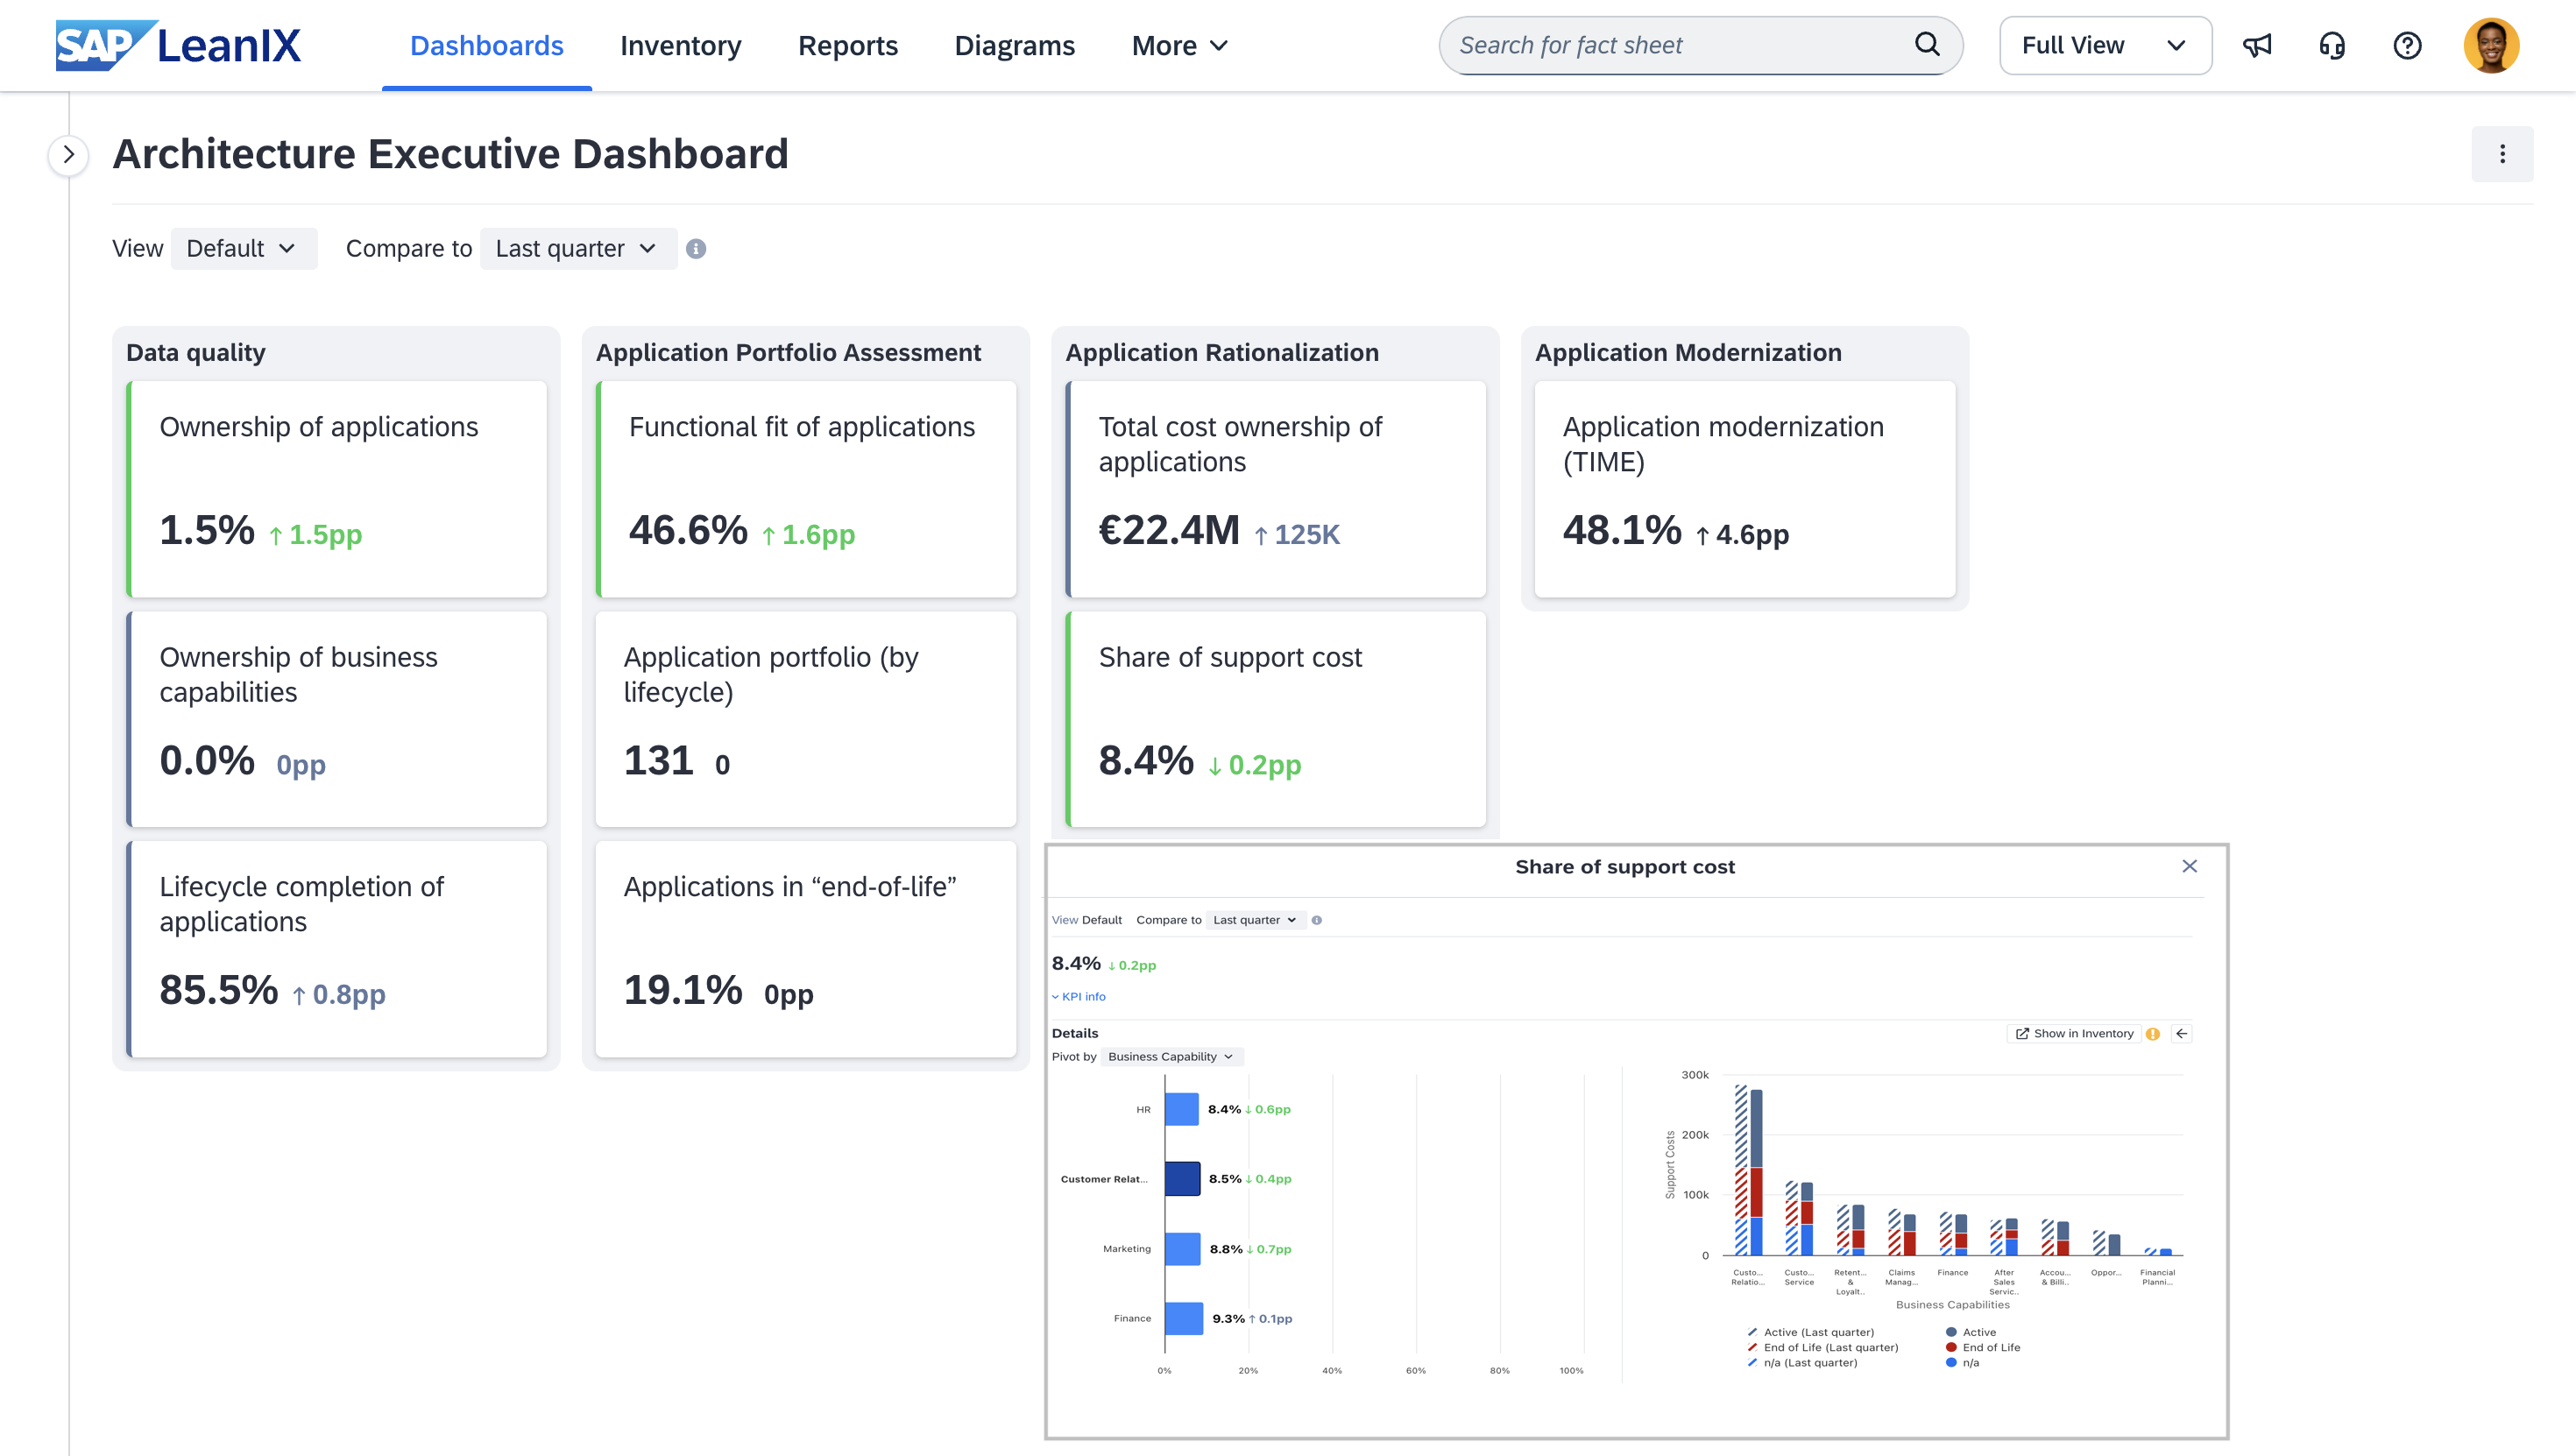Click the orange warning icon in Details
Image resolution: width=2576 pixels, height=1456 pixels.
pos(2153,1033)
